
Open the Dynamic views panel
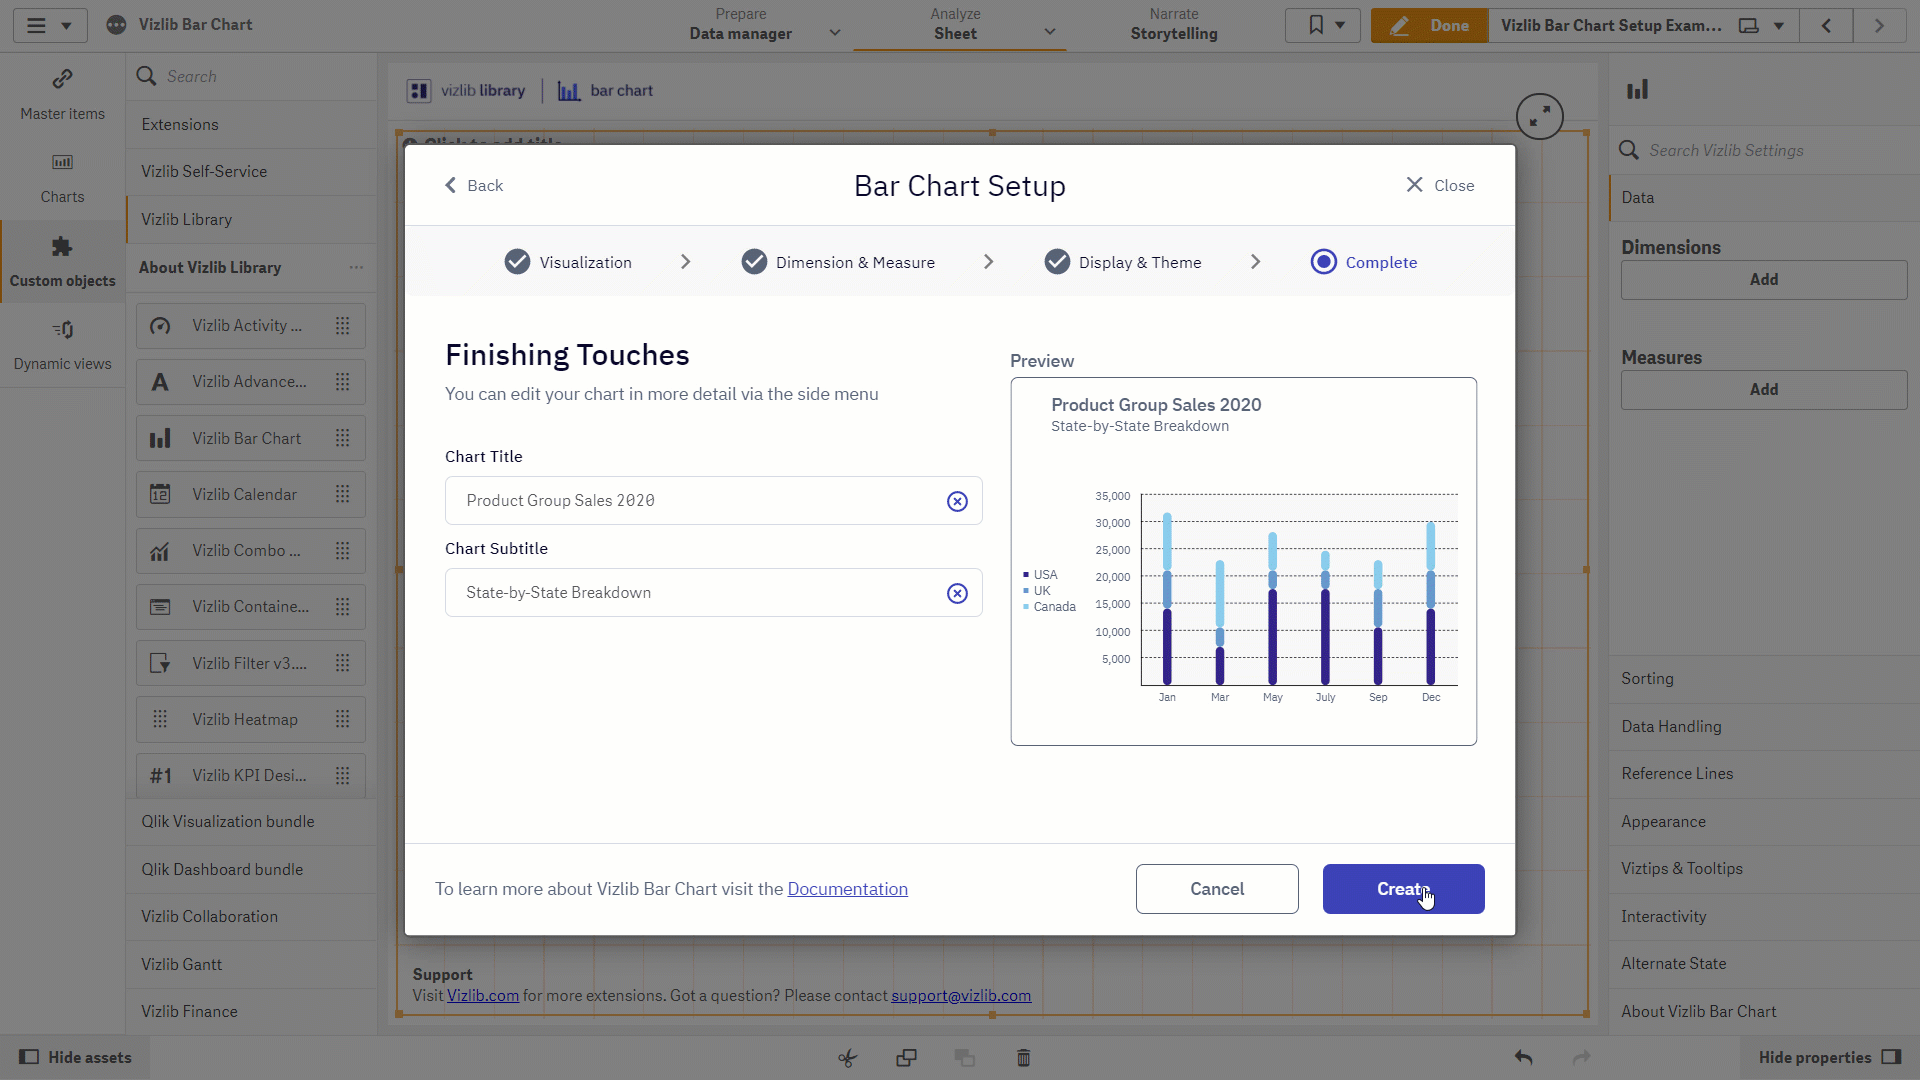coord(62,345)
